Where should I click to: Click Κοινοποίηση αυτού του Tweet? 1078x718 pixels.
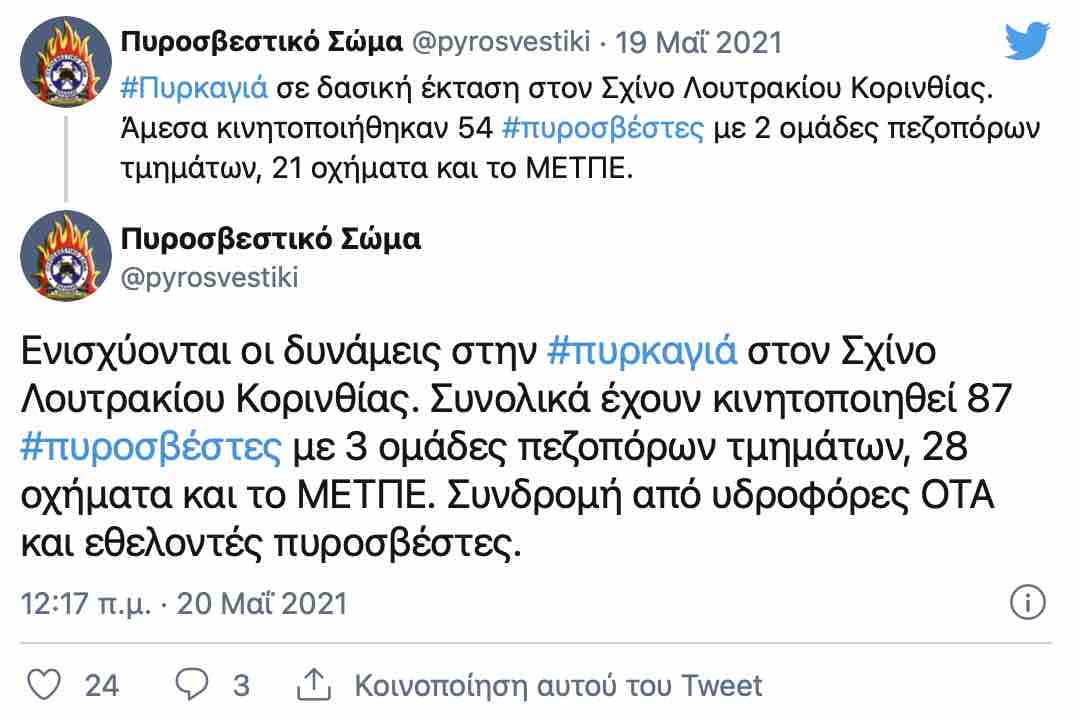pos(558,686)
